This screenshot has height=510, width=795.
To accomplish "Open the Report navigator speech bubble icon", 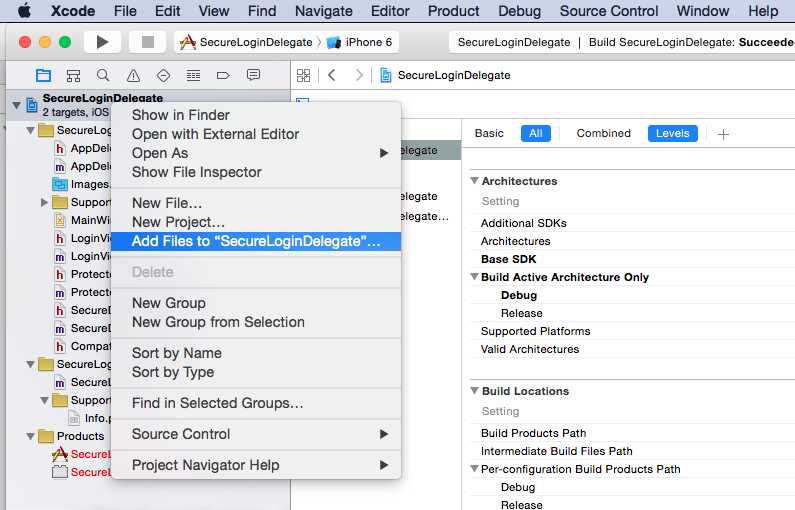I will click(253, 75).
